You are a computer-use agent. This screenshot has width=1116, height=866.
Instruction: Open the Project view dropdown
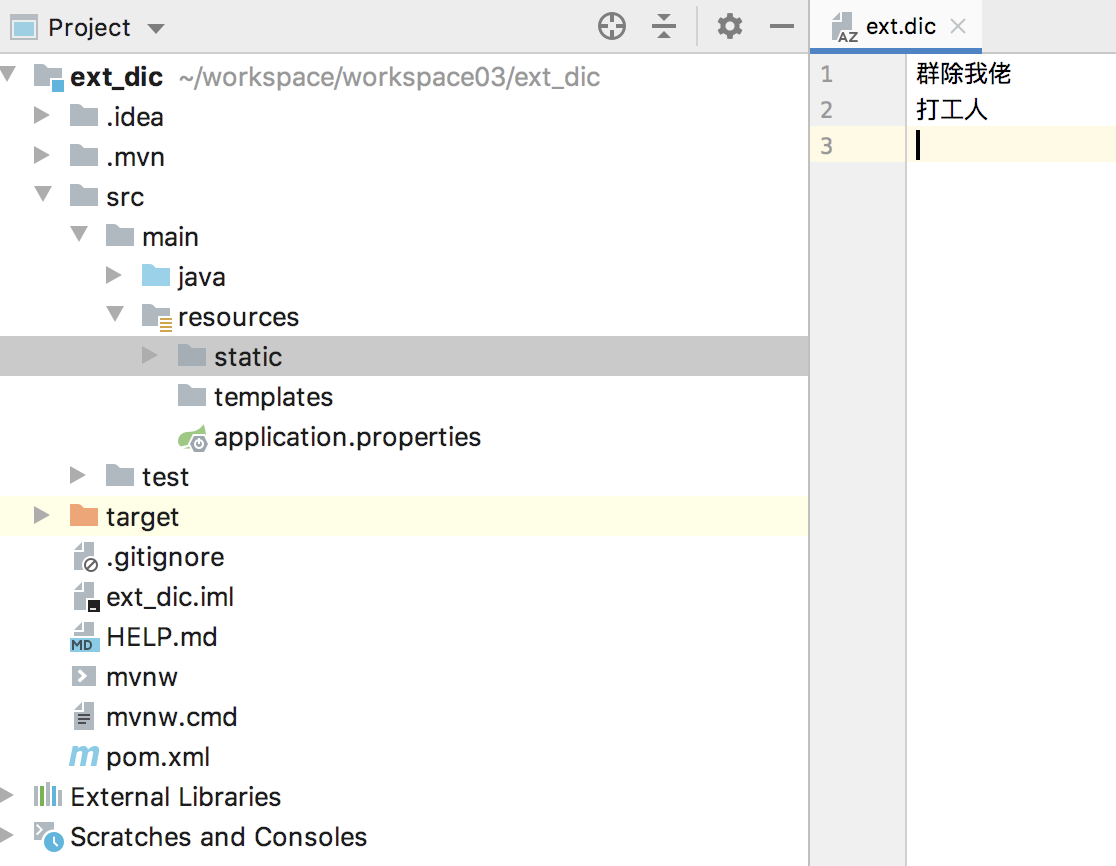(155, 28)
